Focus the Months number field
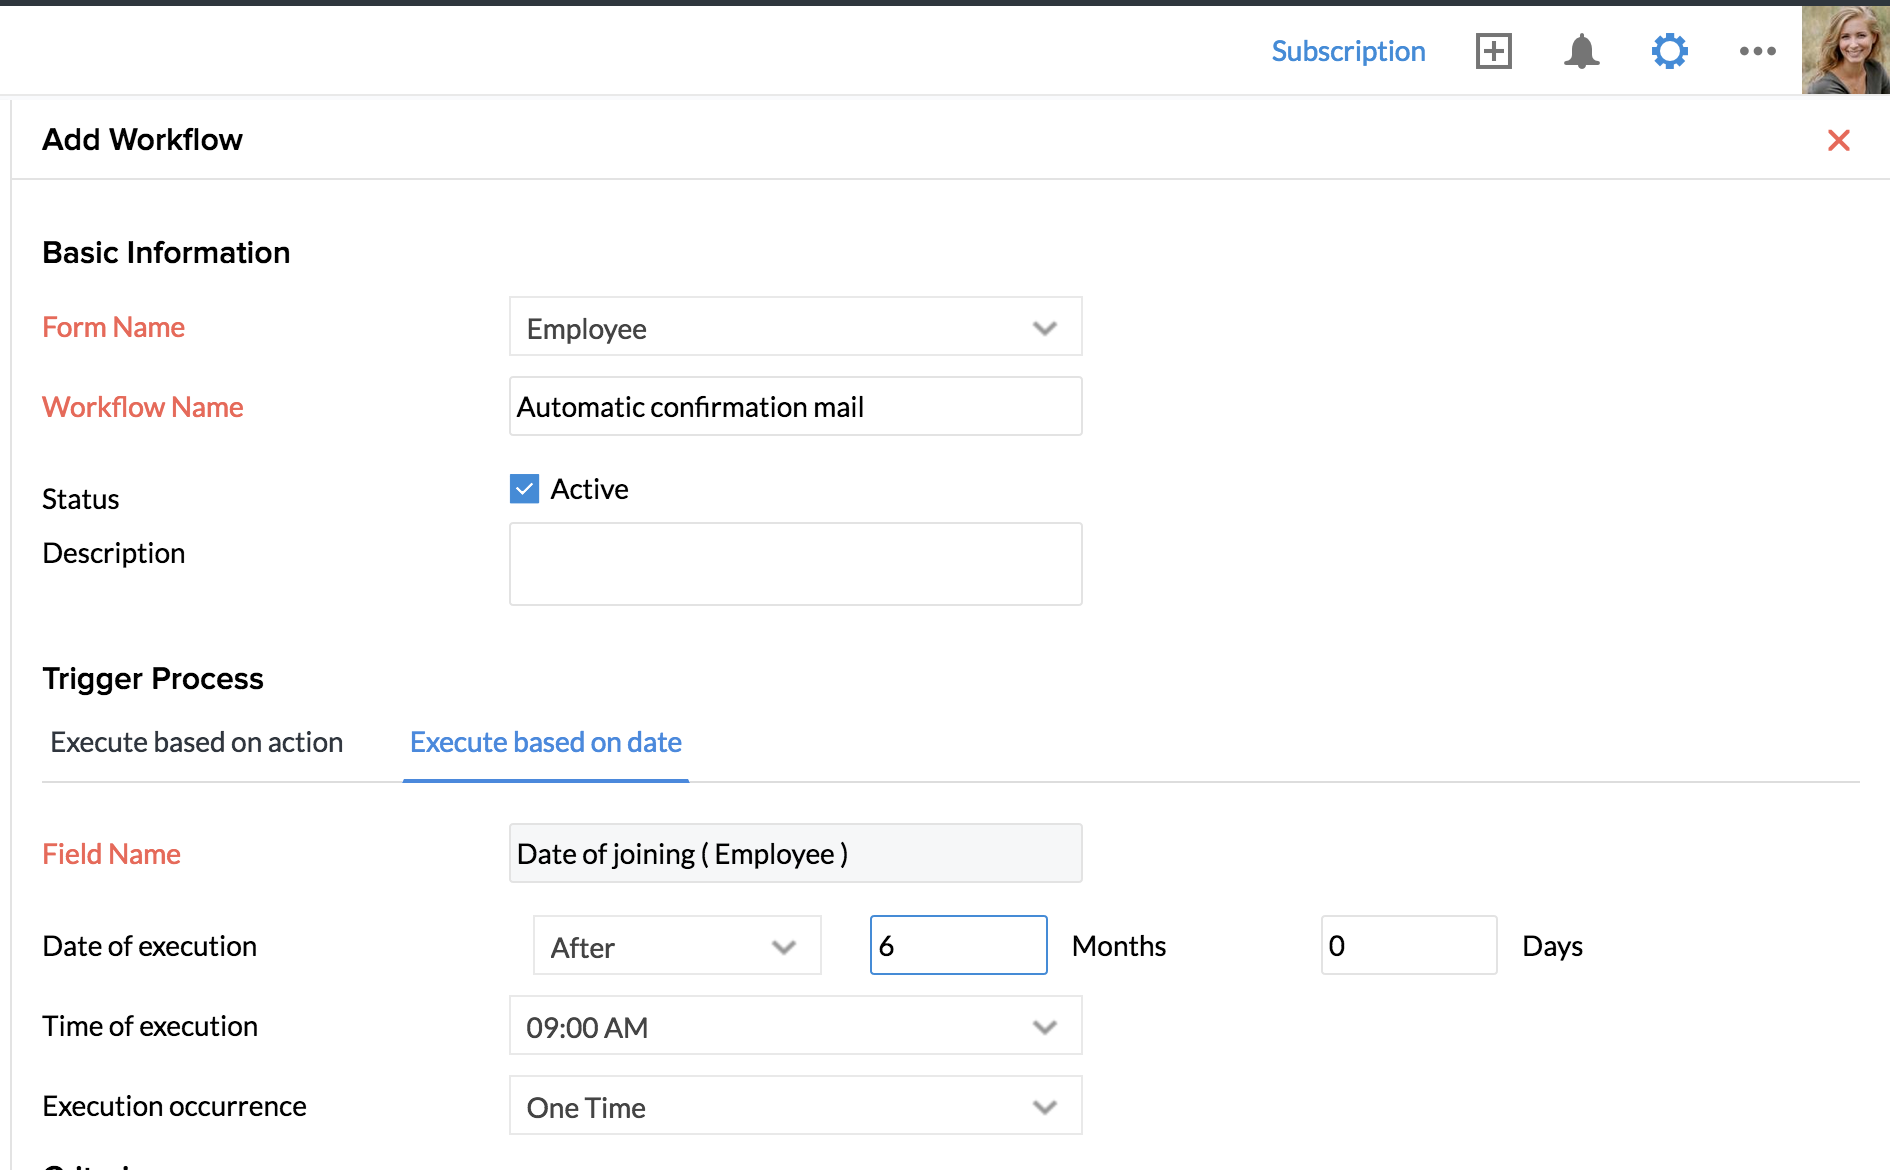 pyautogui.click(x=958, y=946)
